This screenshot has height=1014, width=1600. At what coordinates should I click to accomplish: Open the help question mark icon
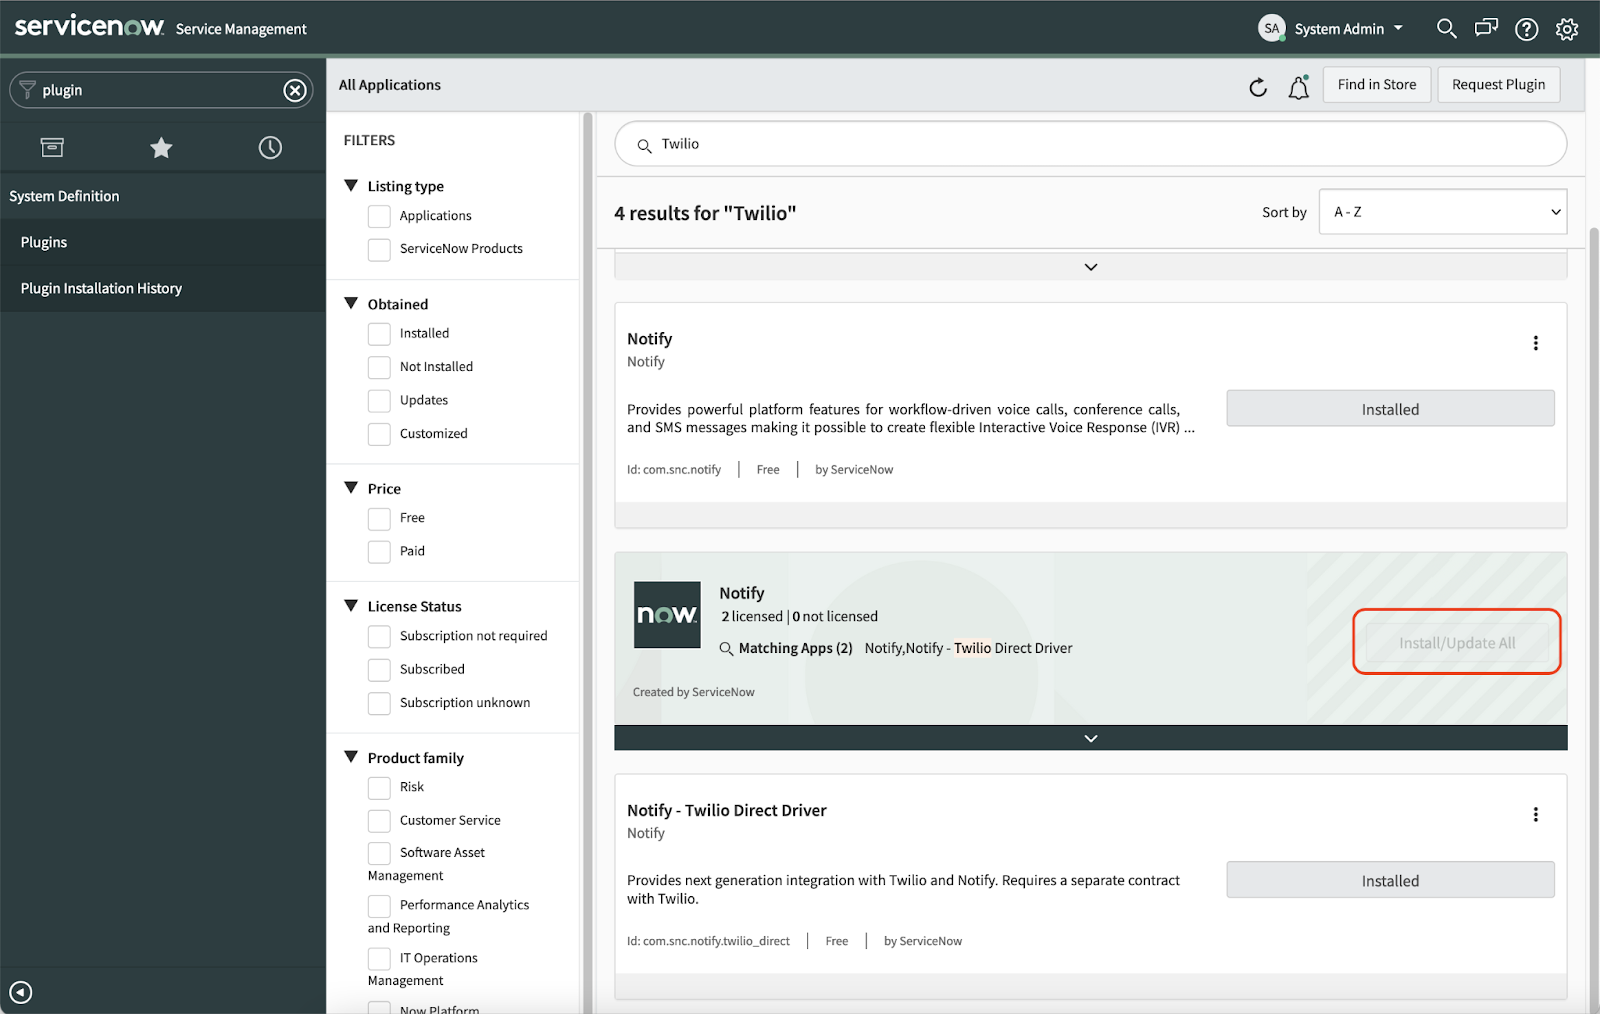(x=1526, y=28)
